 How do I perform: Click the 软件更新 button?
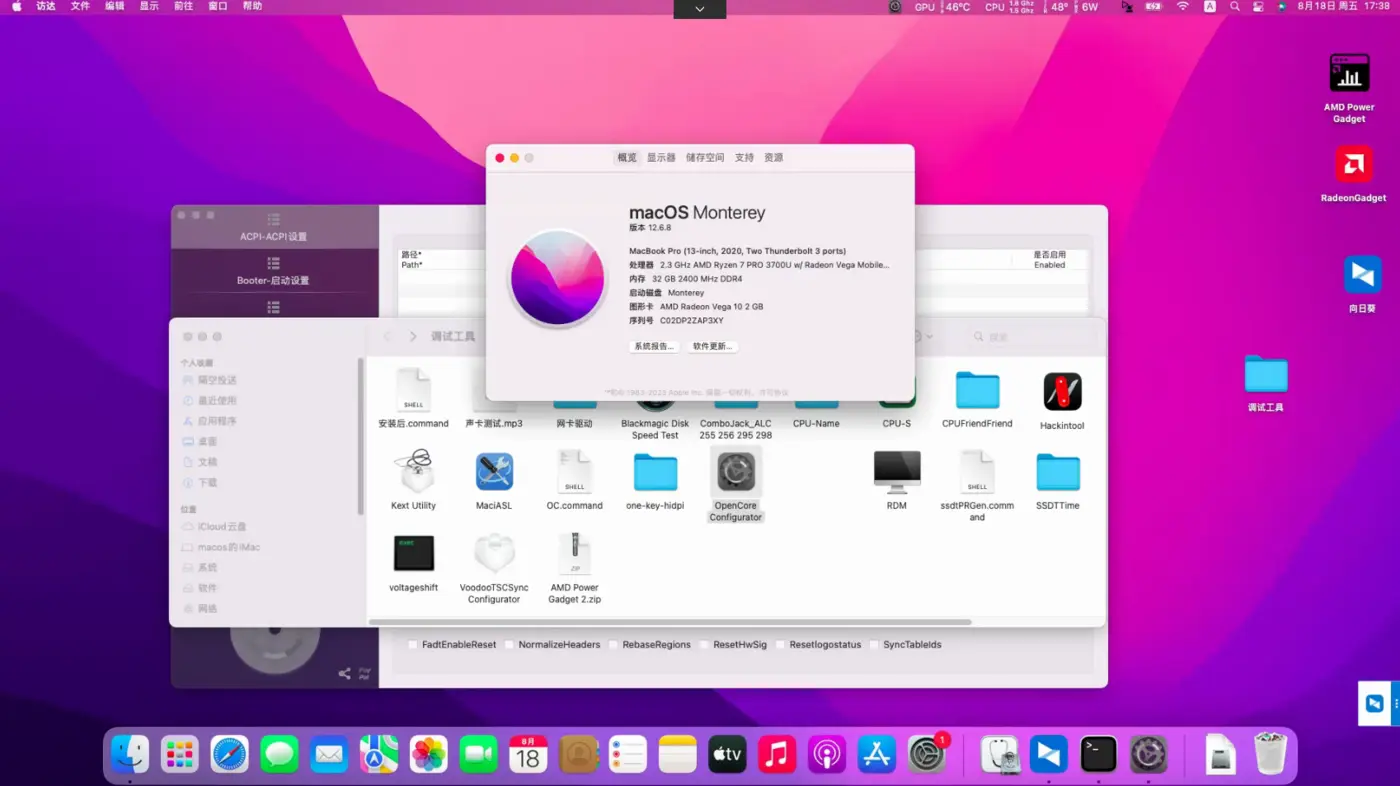point(713,346)
